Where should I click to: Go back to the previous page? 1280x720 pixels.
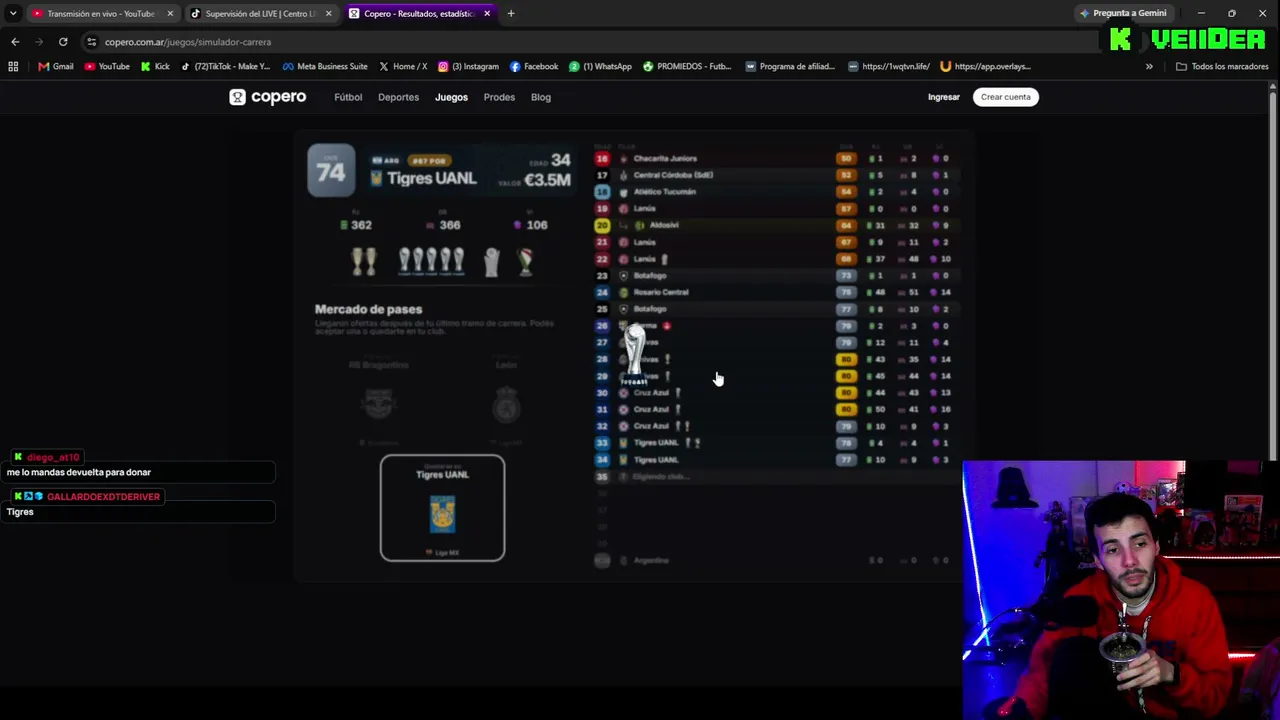coord(15,42)
